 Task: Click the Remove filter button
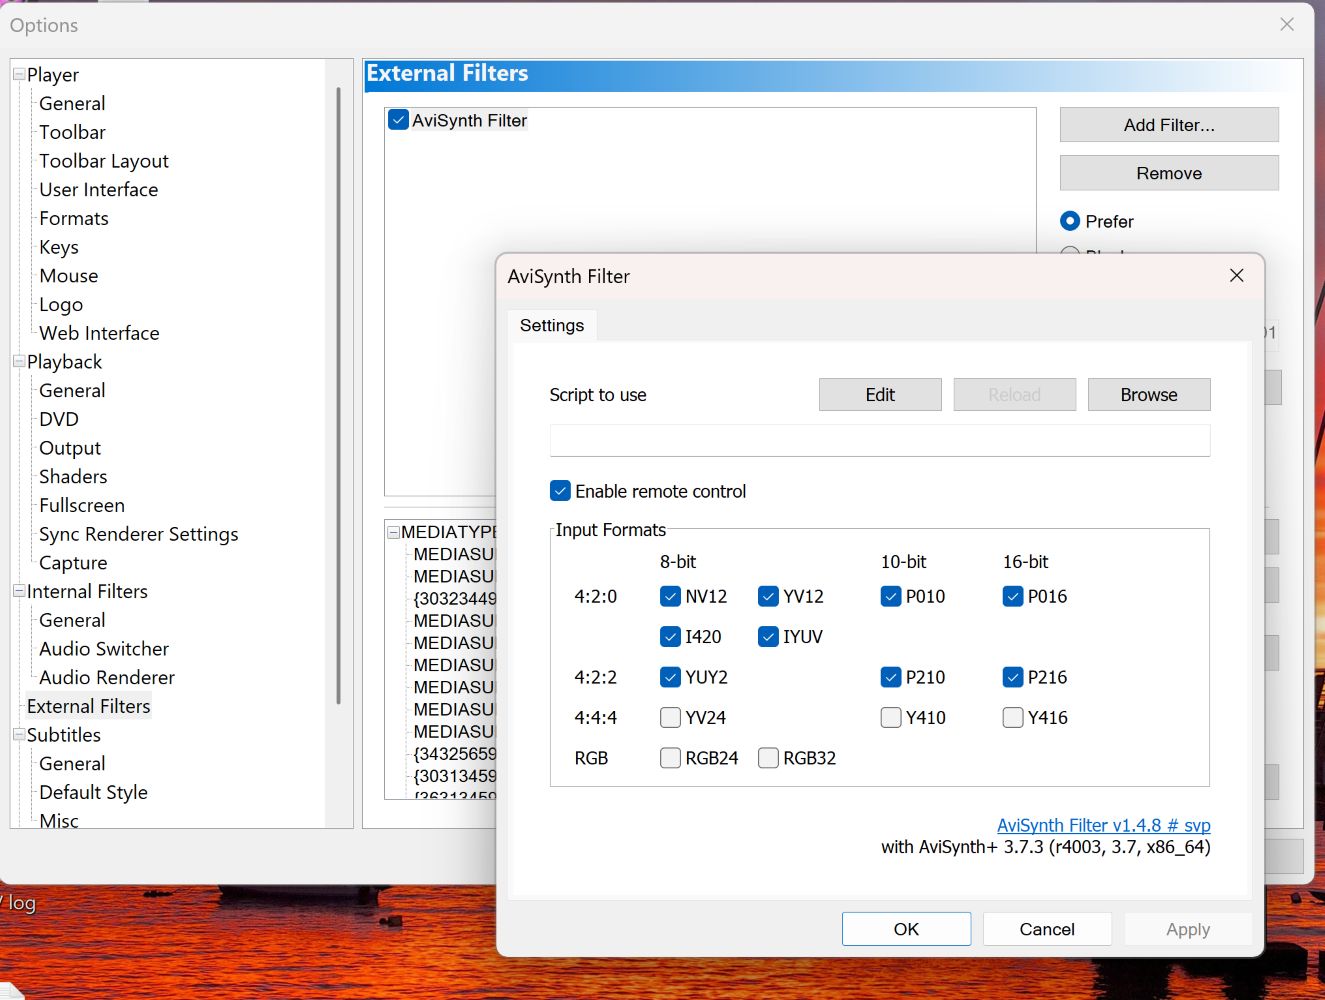click(1169, 173)
